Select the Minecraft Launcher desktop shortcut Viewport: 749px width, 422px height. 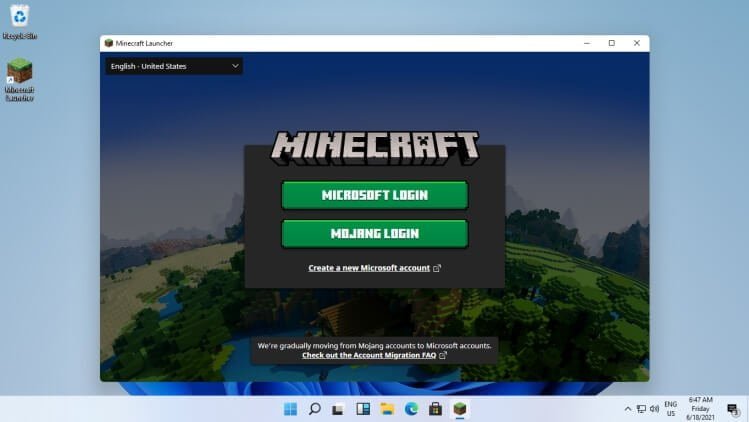point(20,79)
